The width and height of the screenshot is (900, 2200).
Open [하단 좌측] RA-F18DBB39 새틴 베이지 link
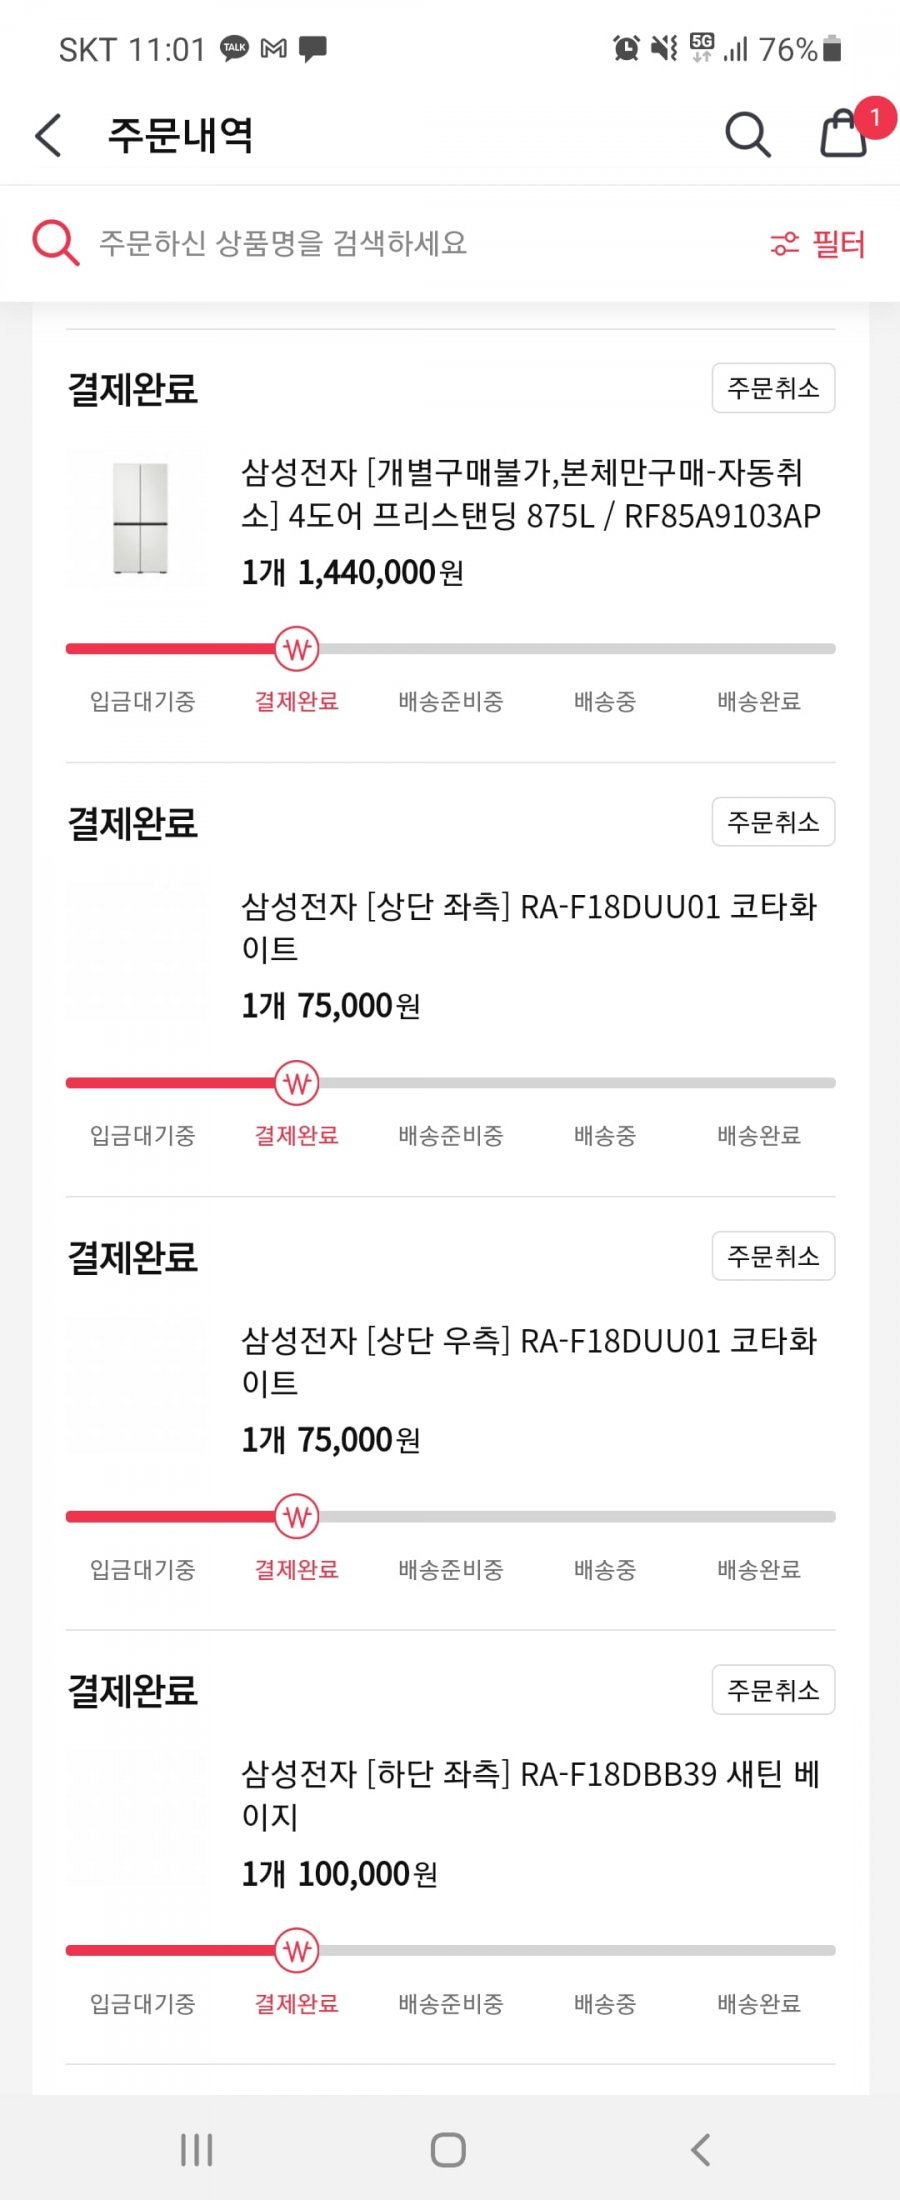click(531, 1795)
